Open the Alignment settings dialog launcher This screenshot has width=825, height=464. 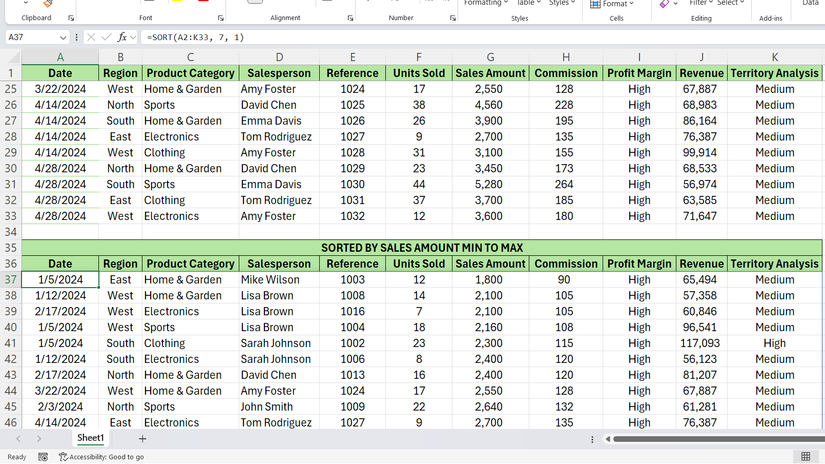(350, 18)
